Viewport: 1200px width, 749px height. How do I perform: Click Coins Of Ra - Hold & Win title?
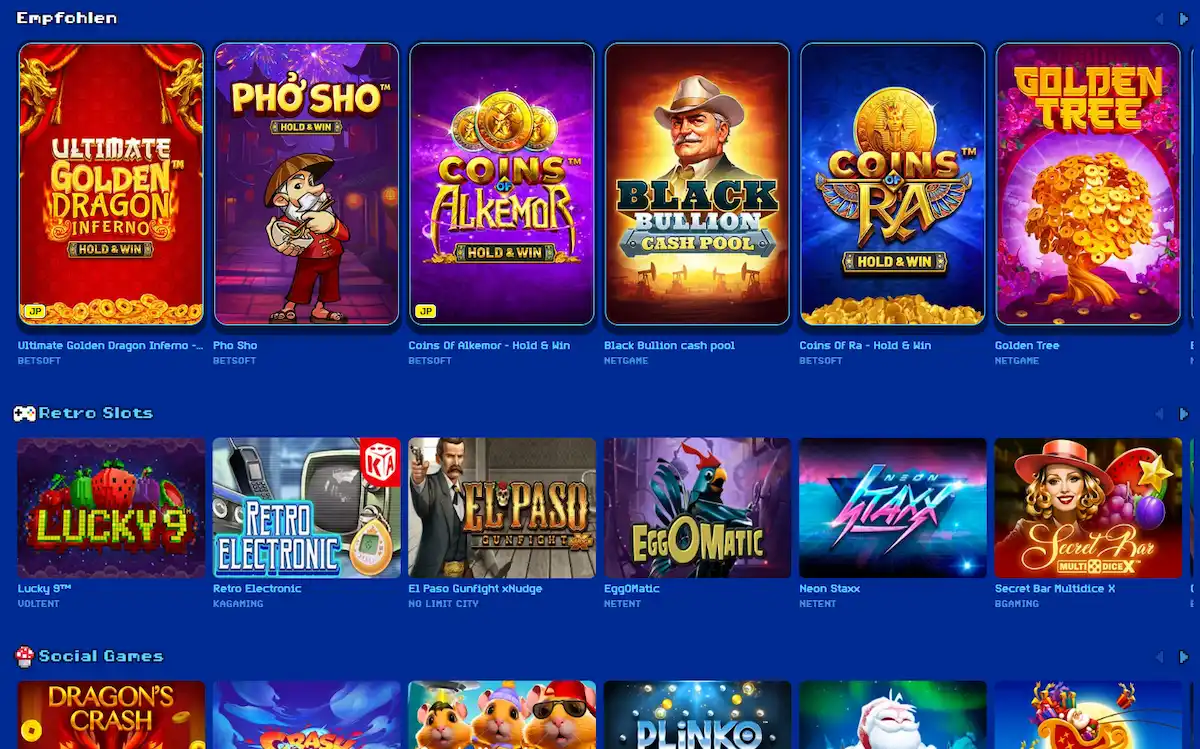[865, 346]
